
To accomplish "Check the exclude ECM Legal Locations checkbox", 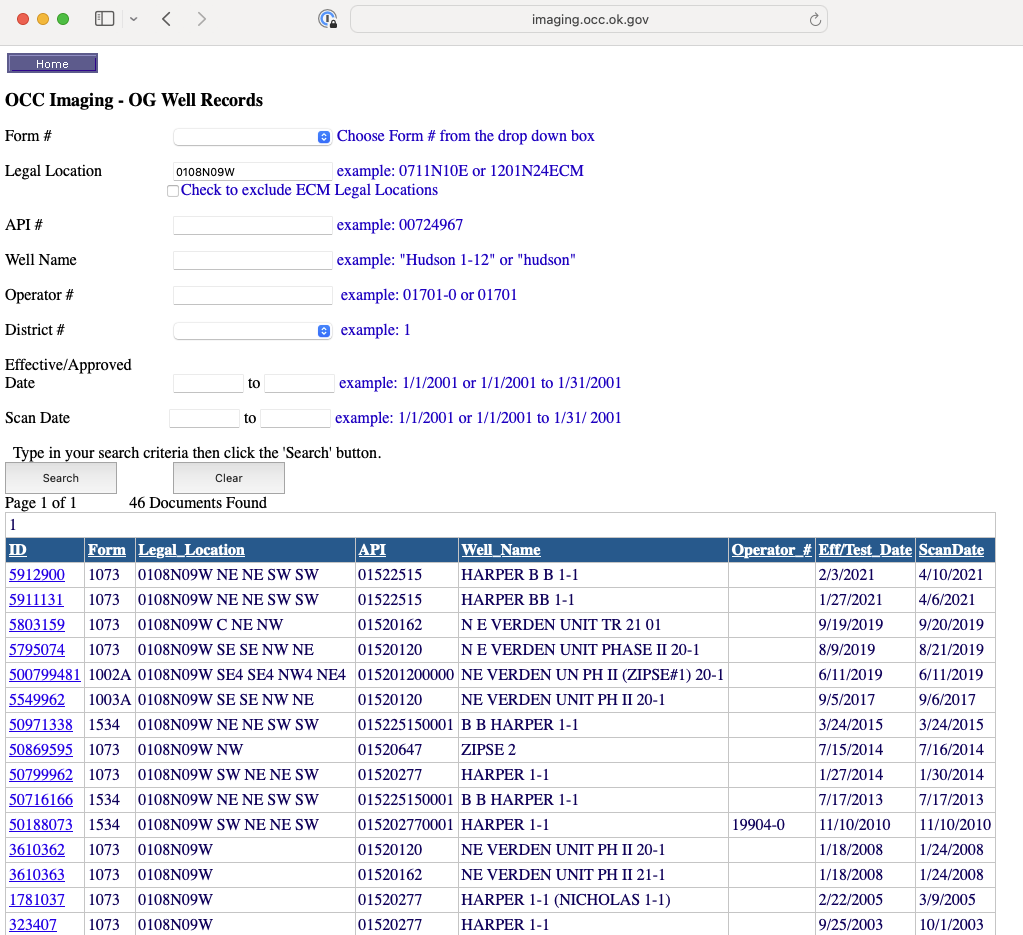I will pos(173,191).
